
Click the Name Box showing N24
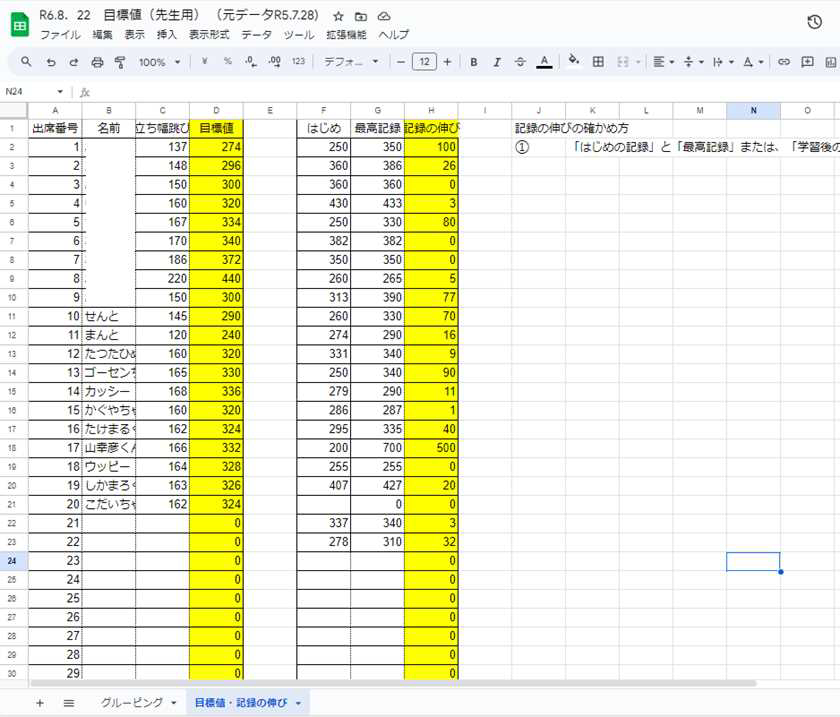30,92
